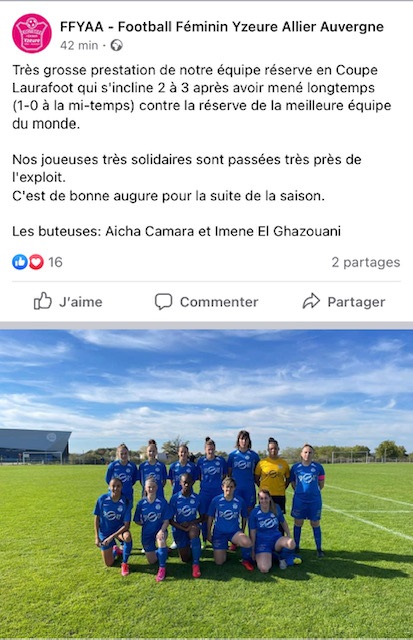Click the post text about Coupe Laurafoot
The height and width of the screenshot is (640, 413).
202,97
